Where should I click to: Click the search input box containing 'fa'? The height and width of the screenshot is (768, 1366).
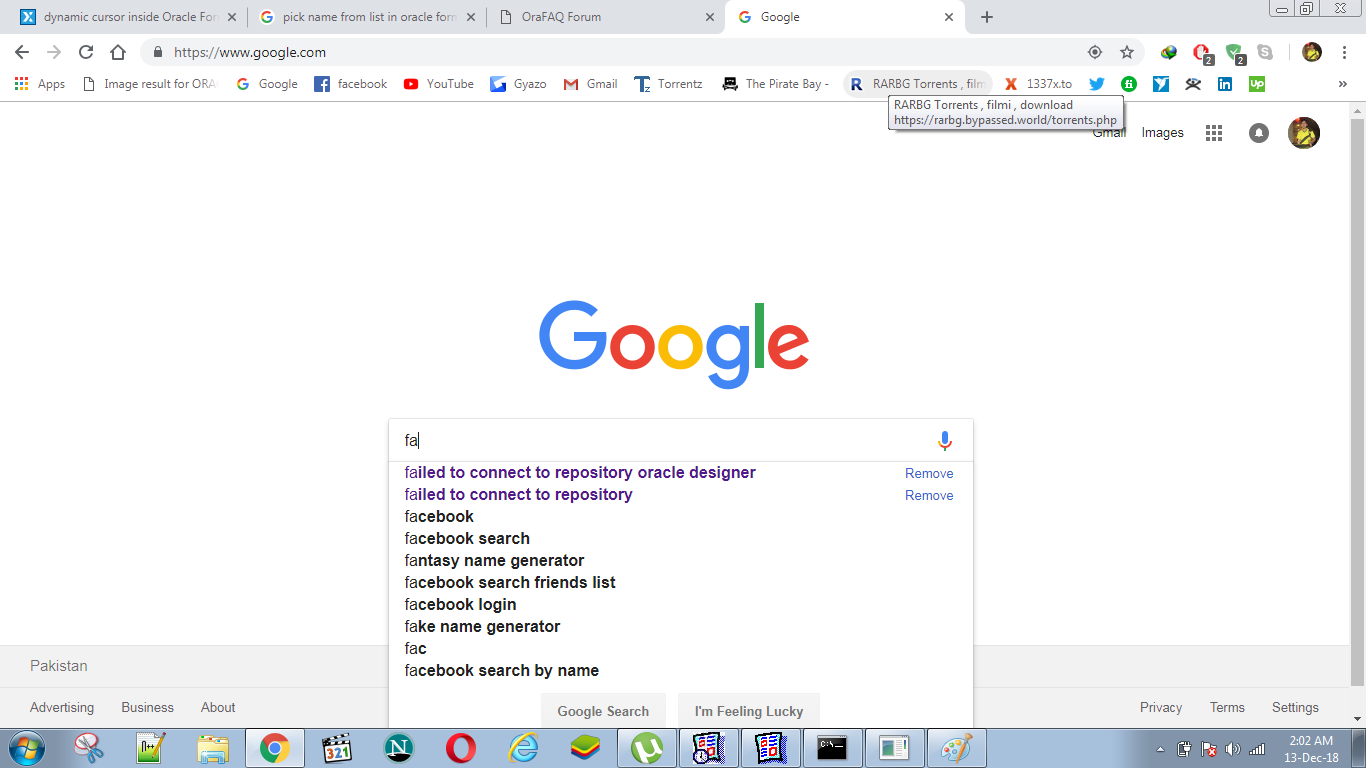coord(660,440)
